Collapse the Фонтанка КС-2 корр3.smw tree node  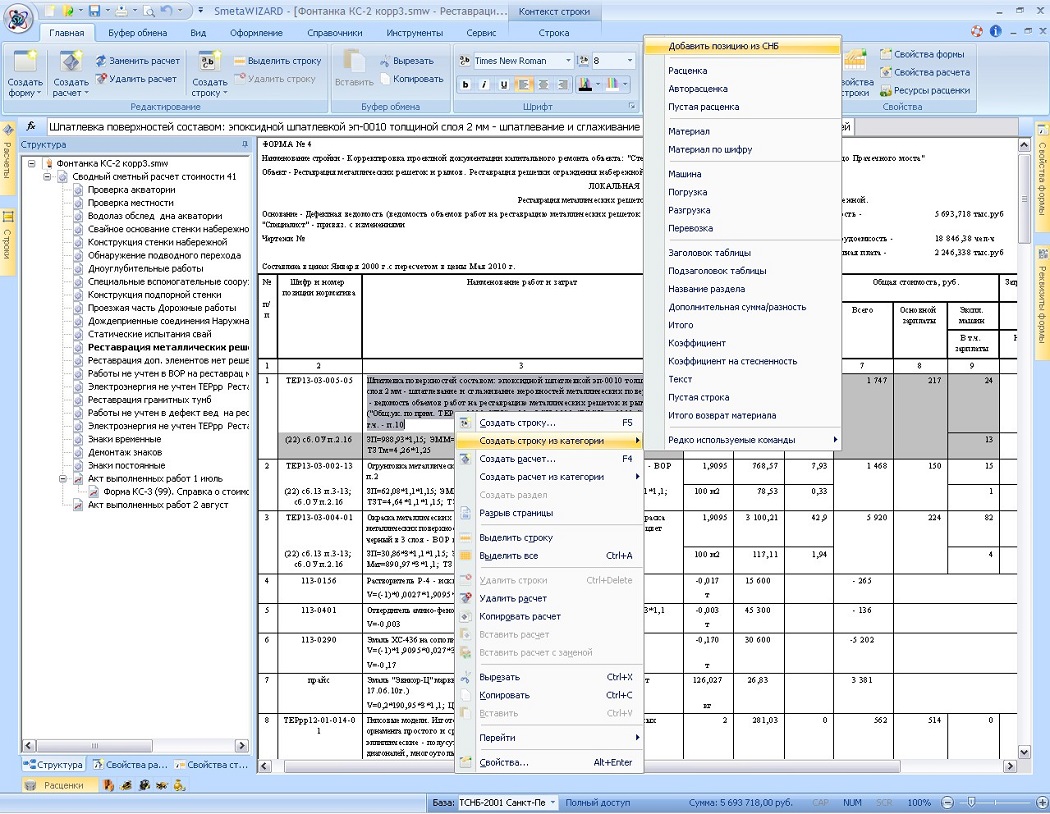tap(31, 163)
